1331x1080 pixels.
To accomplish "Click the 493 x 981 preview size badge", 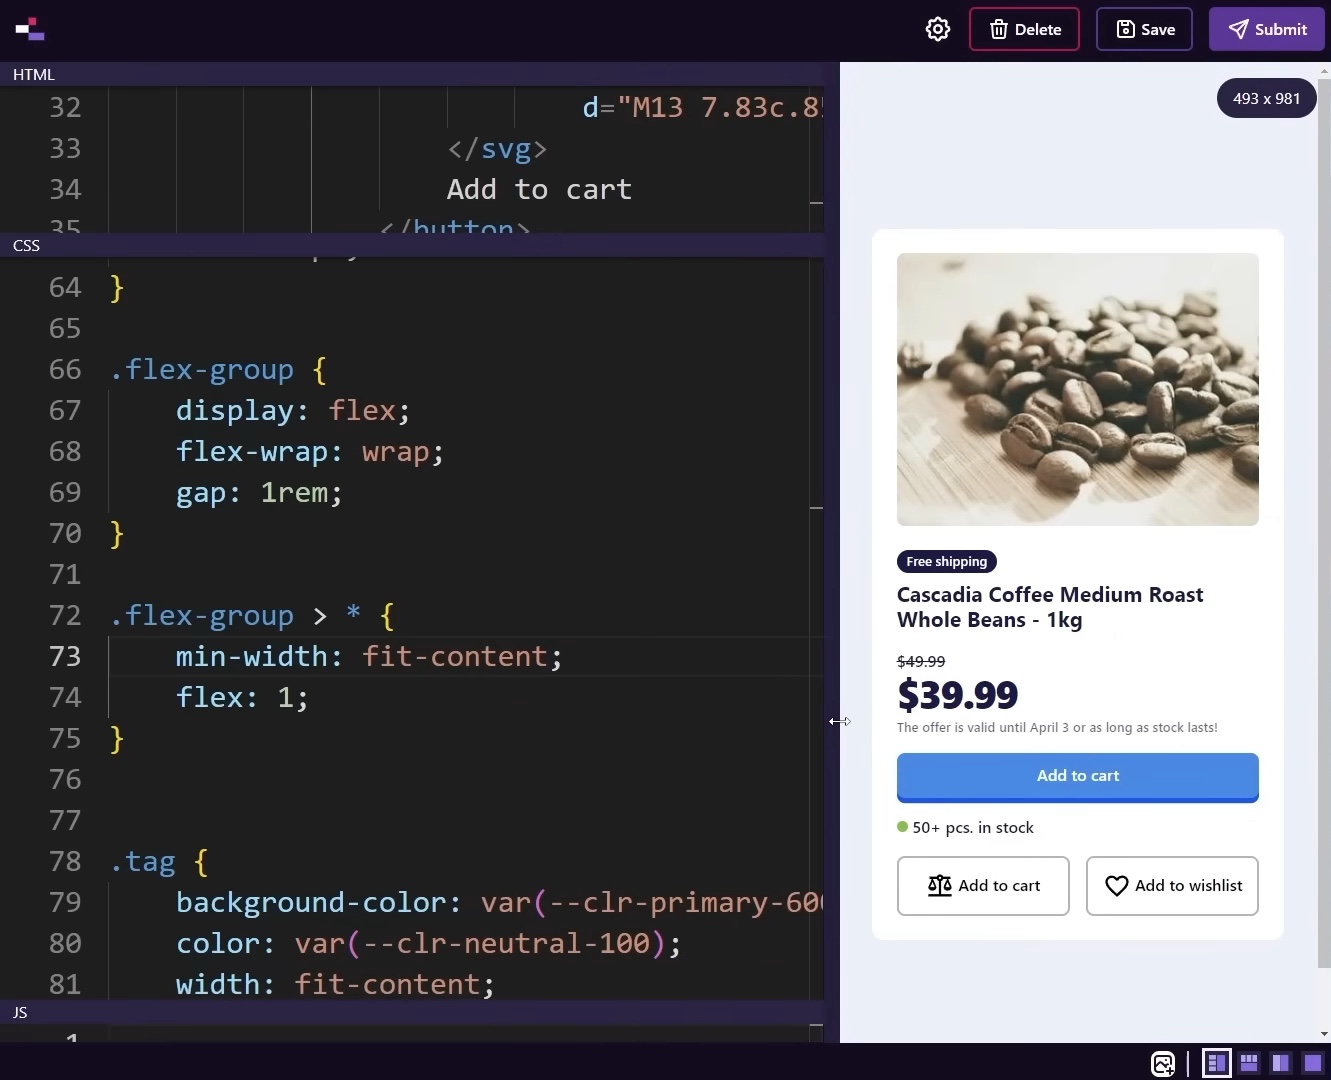I will 1266,98.
